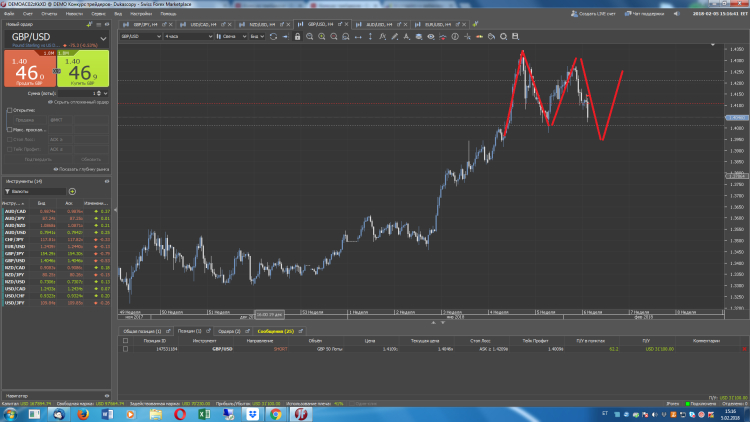750x422 pixels.
Task: Toggle the Открытие checkbox
Action: pyautogui.click(x=10, y=110)
